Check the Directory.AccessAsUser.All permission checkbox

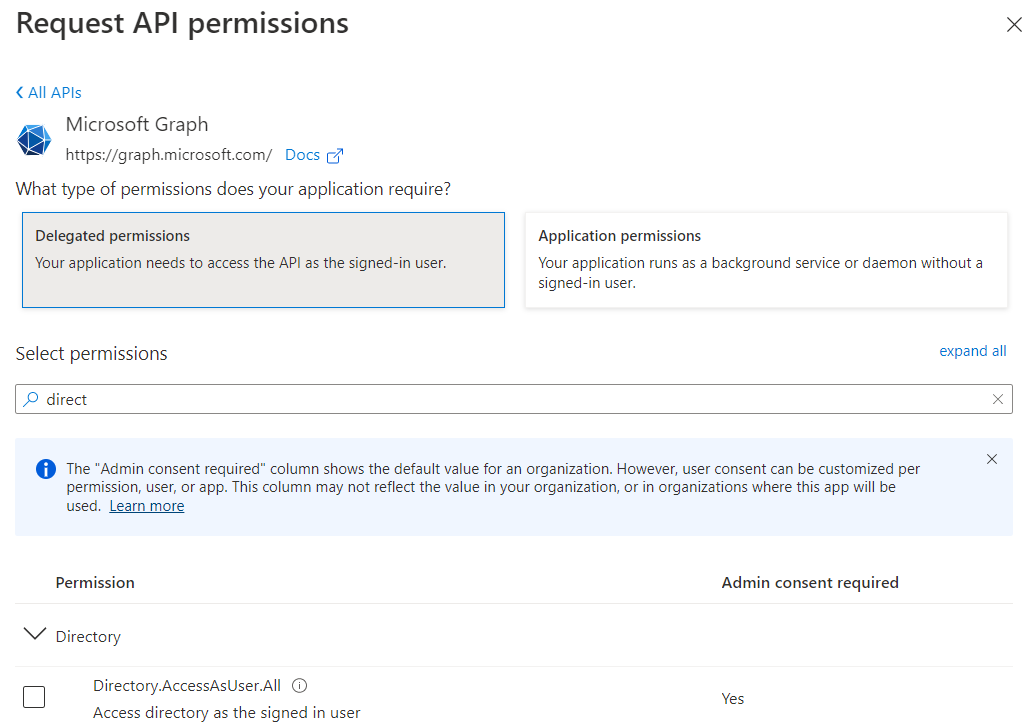[x=33, y=697]
